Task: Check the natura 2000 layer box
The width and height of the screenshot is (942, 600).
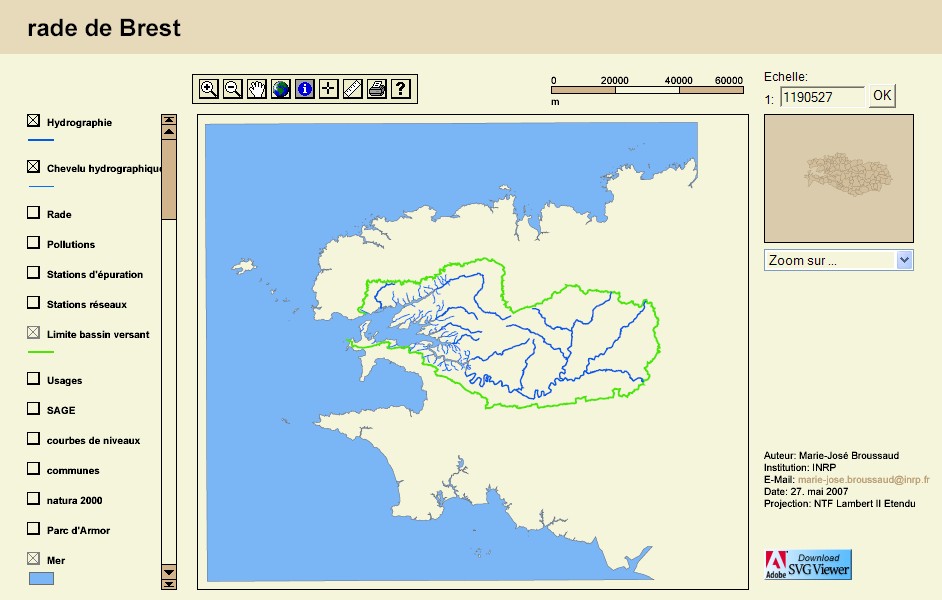Action: (33, 499)
